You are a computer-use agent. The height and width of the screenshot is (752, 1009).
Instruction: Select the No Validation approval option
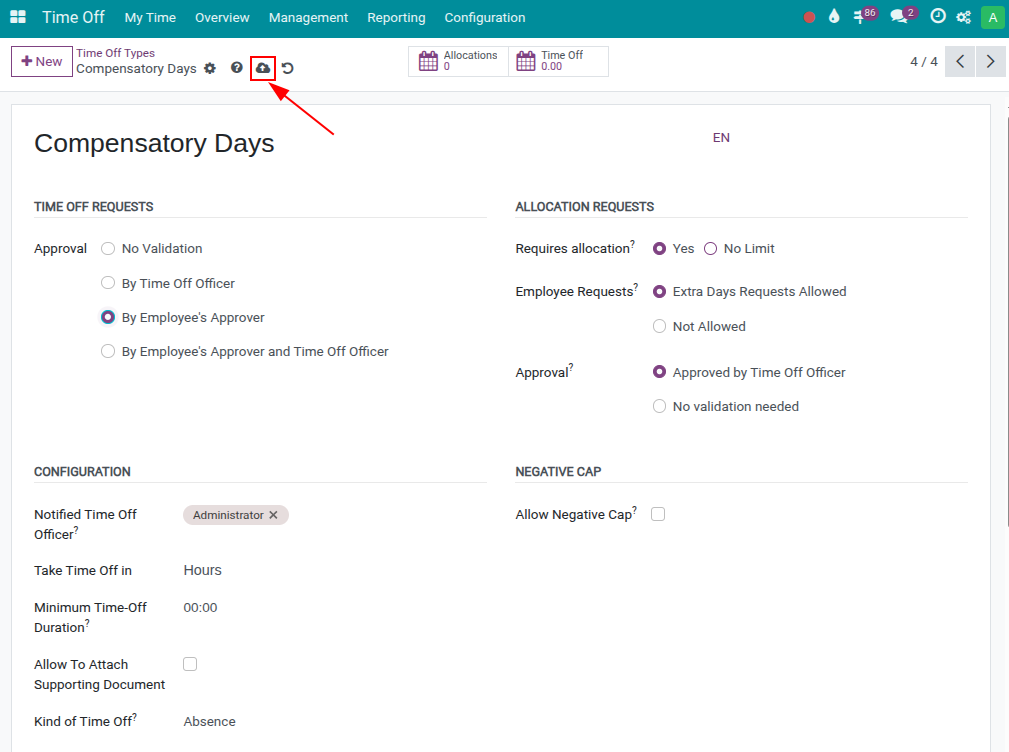(x=107, y=248)
